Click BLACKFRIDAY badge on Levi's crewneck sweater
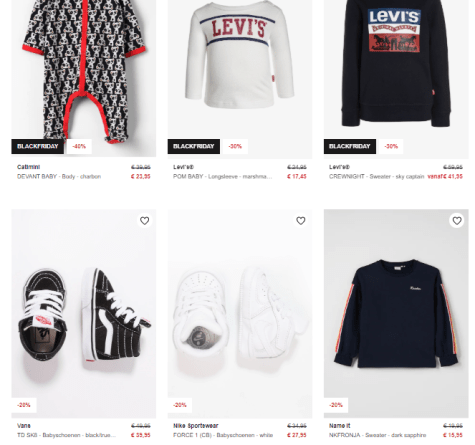475x445 pixels. point(350,146)
